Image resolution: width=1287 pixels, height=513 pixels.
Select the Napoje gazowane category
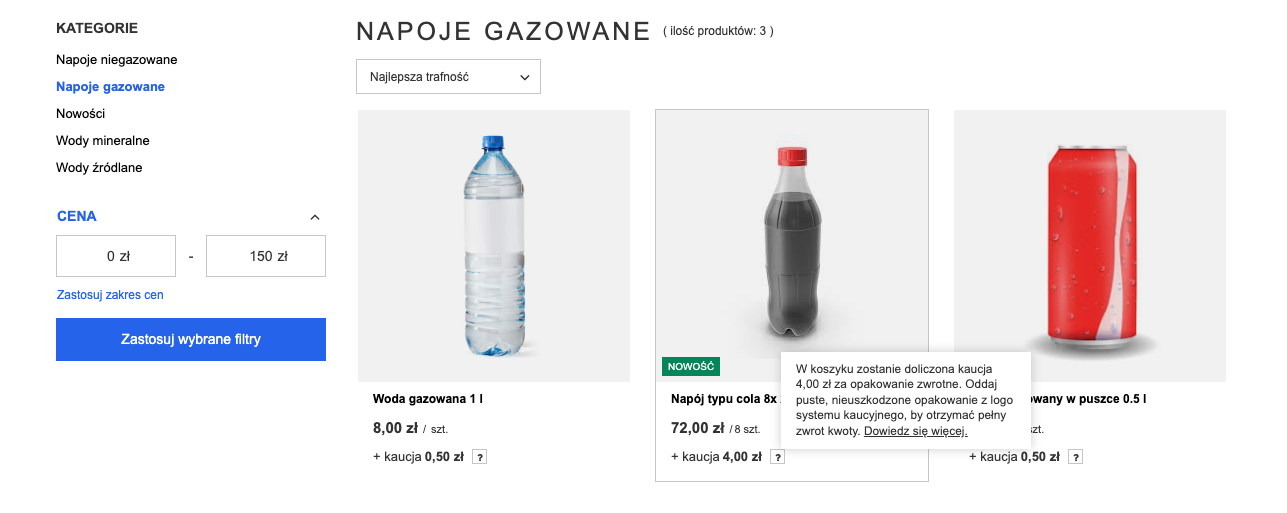(111, 87)
